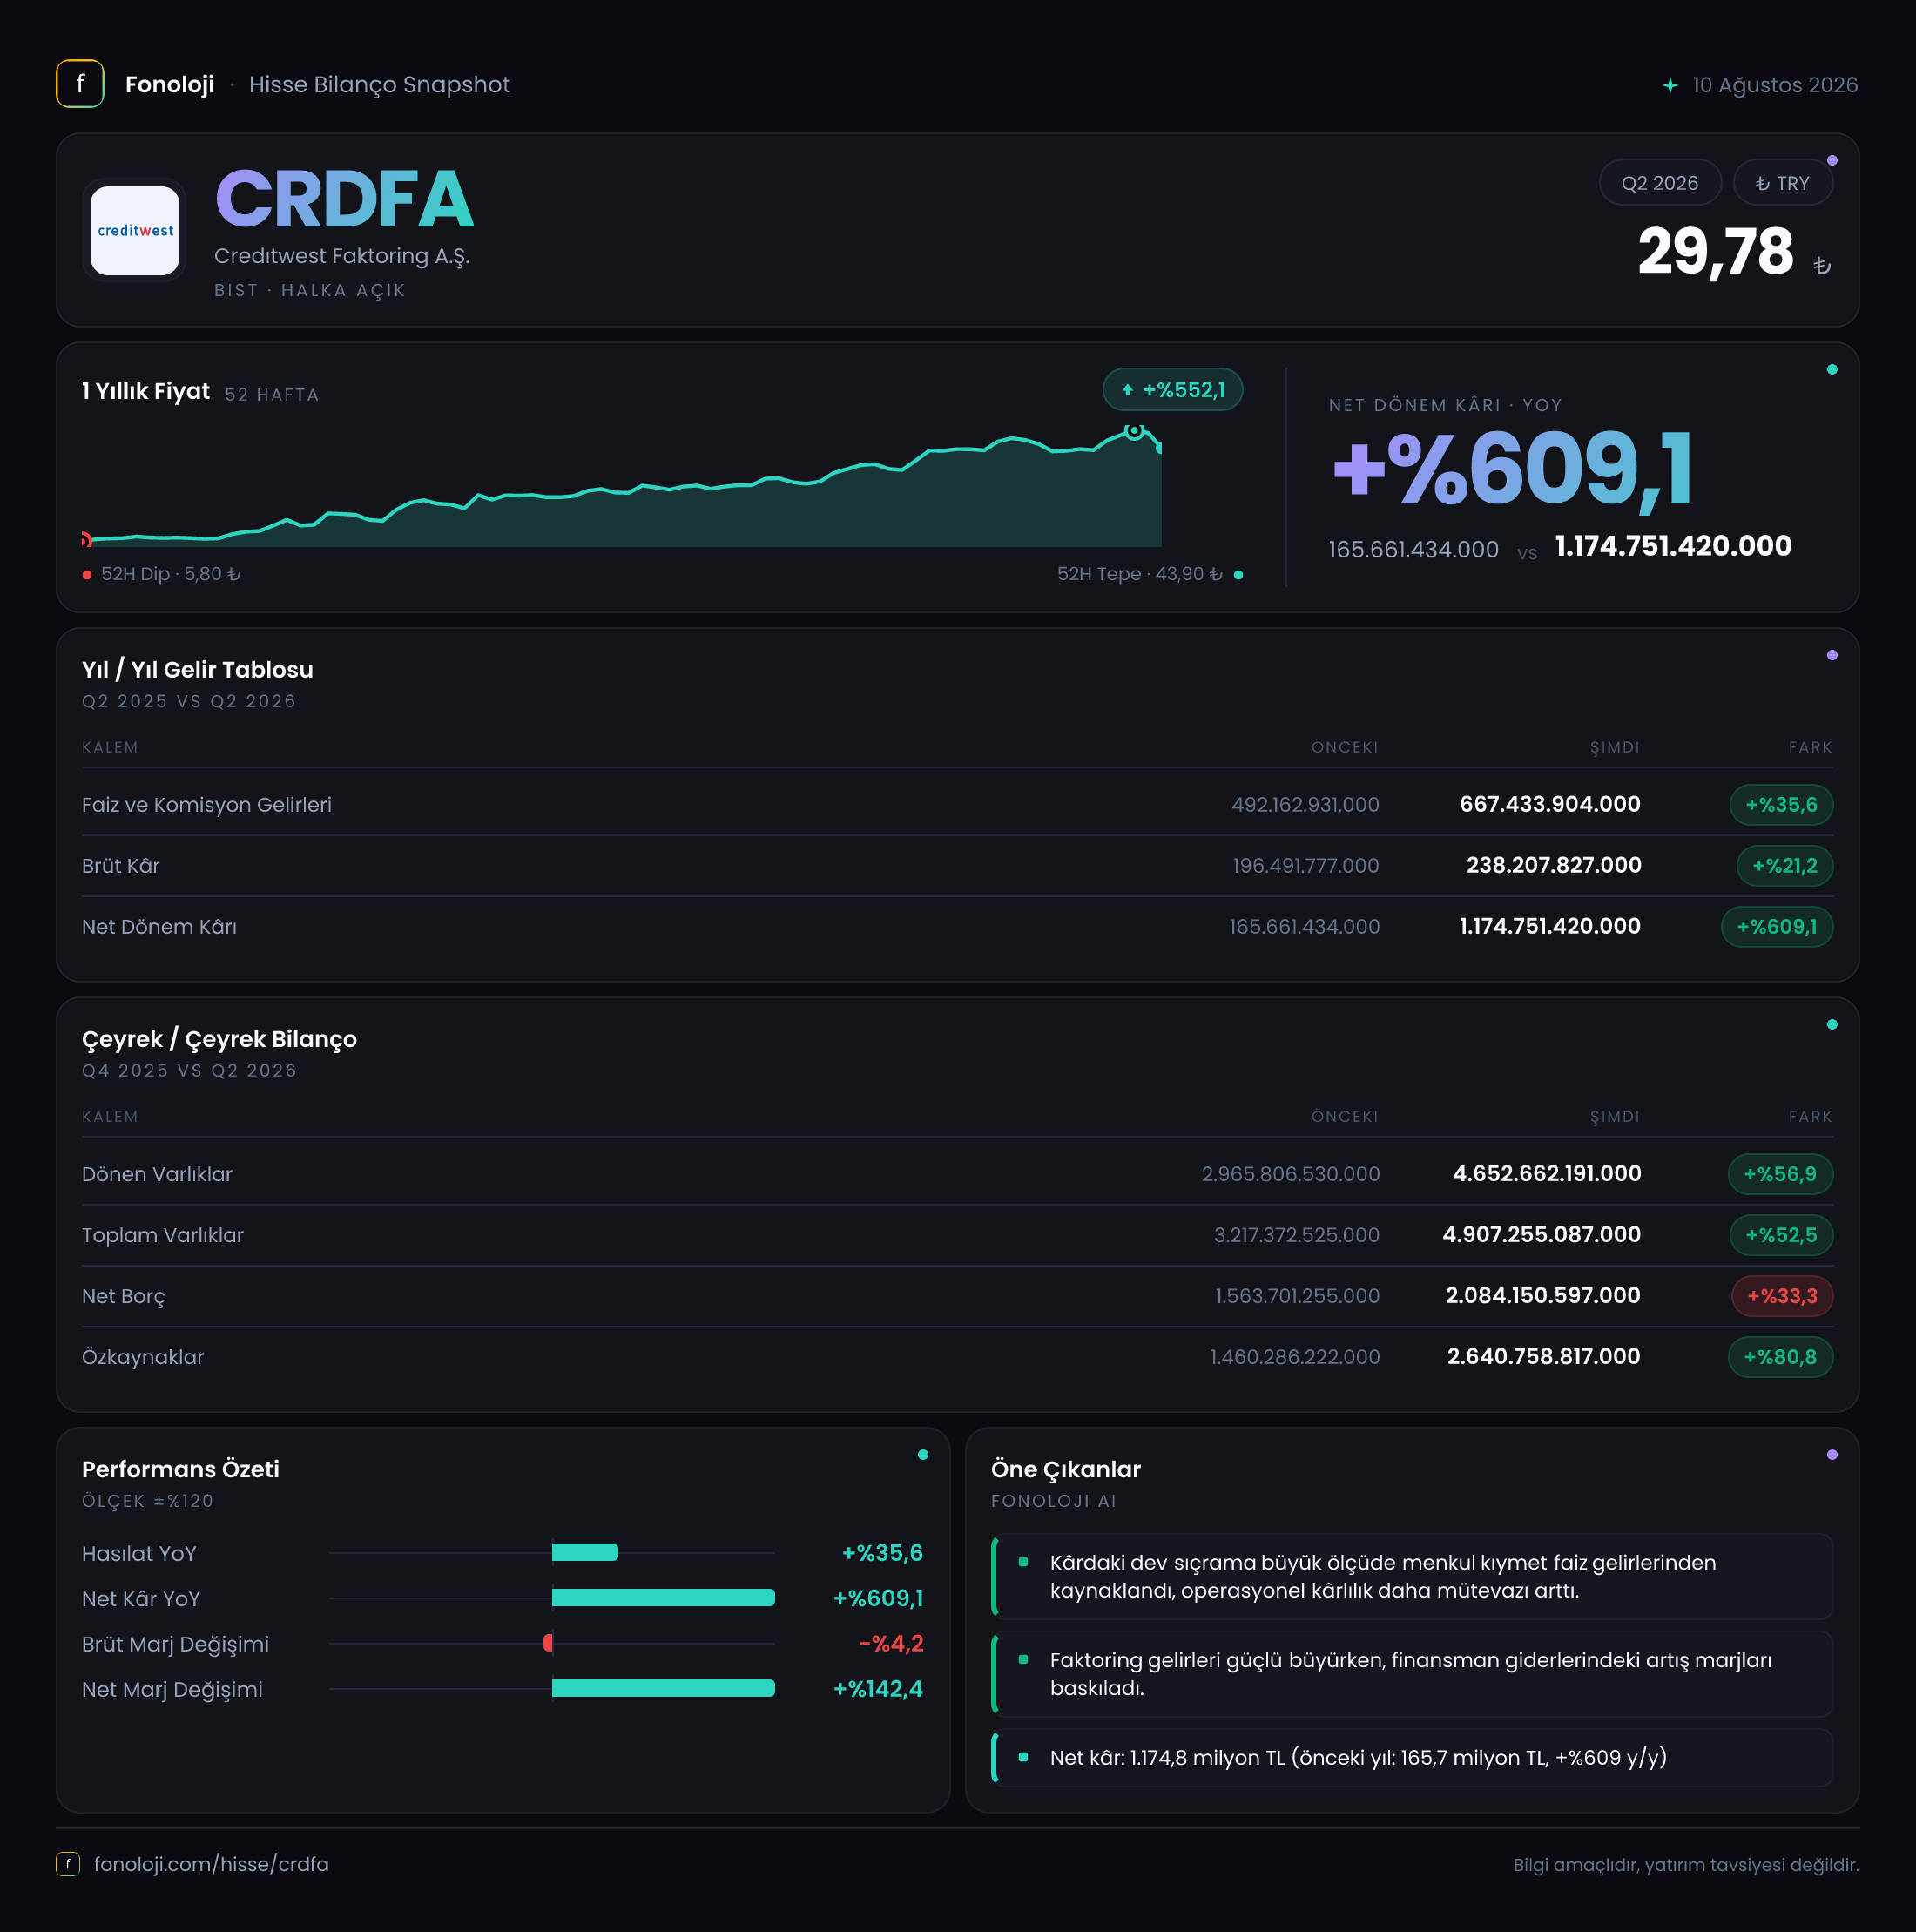Click the highlight about menkul kıymet faiz gelirleri
The image size is (1916, 1932).
click(1412, 1576)
